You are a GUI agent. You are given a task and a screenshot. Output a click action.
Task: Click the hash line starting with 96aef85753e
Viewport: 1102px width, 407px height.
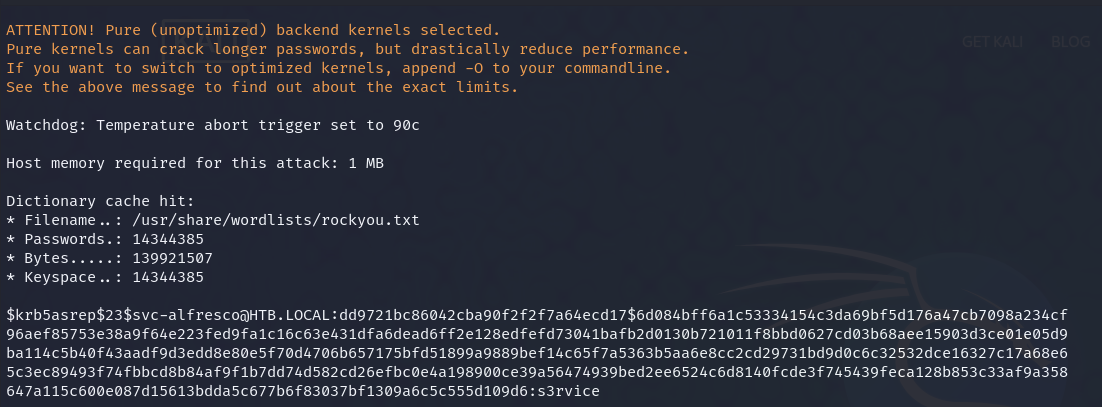pyautogui.click(x=537, y=334)
